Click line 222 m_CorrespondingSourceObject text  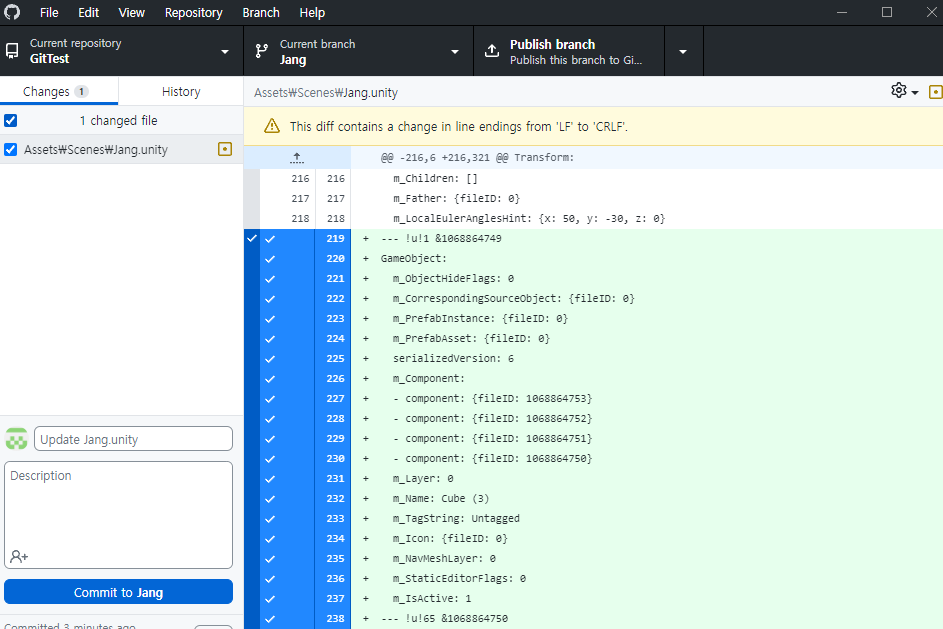[x=514, y=298]
